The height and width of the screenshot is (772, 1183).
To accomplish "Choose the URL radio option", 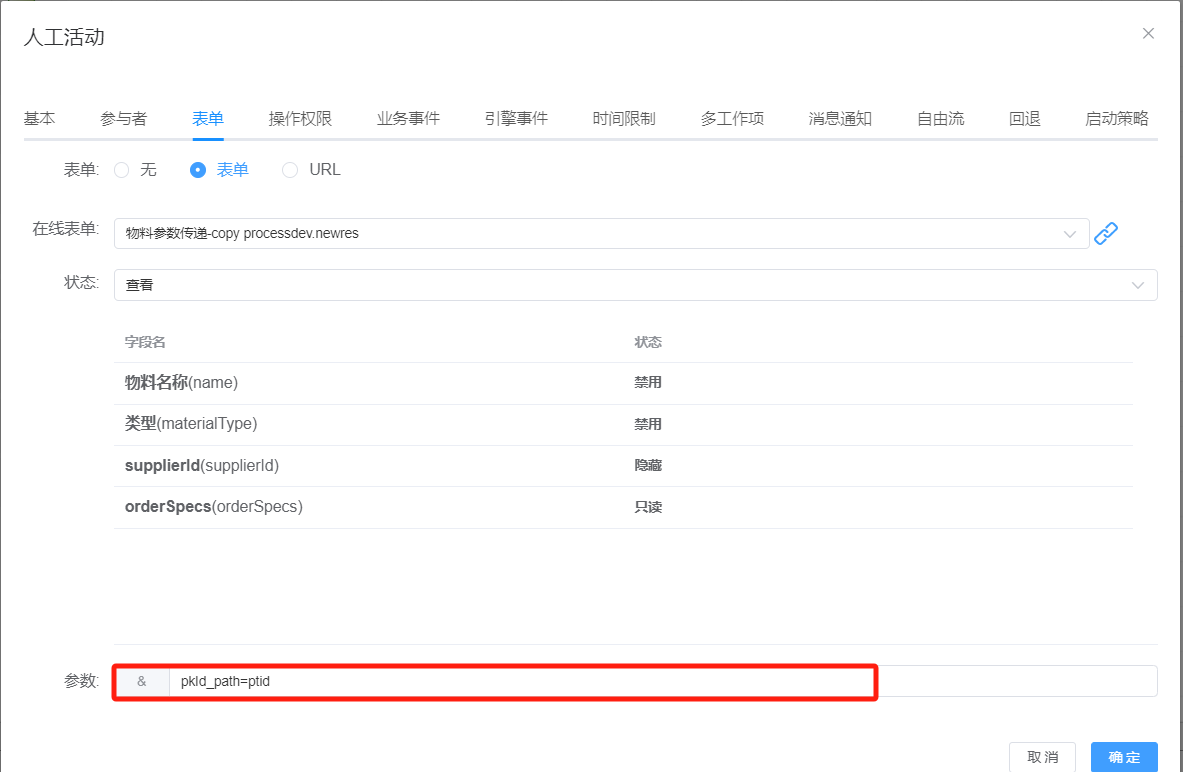I will 290,170.
